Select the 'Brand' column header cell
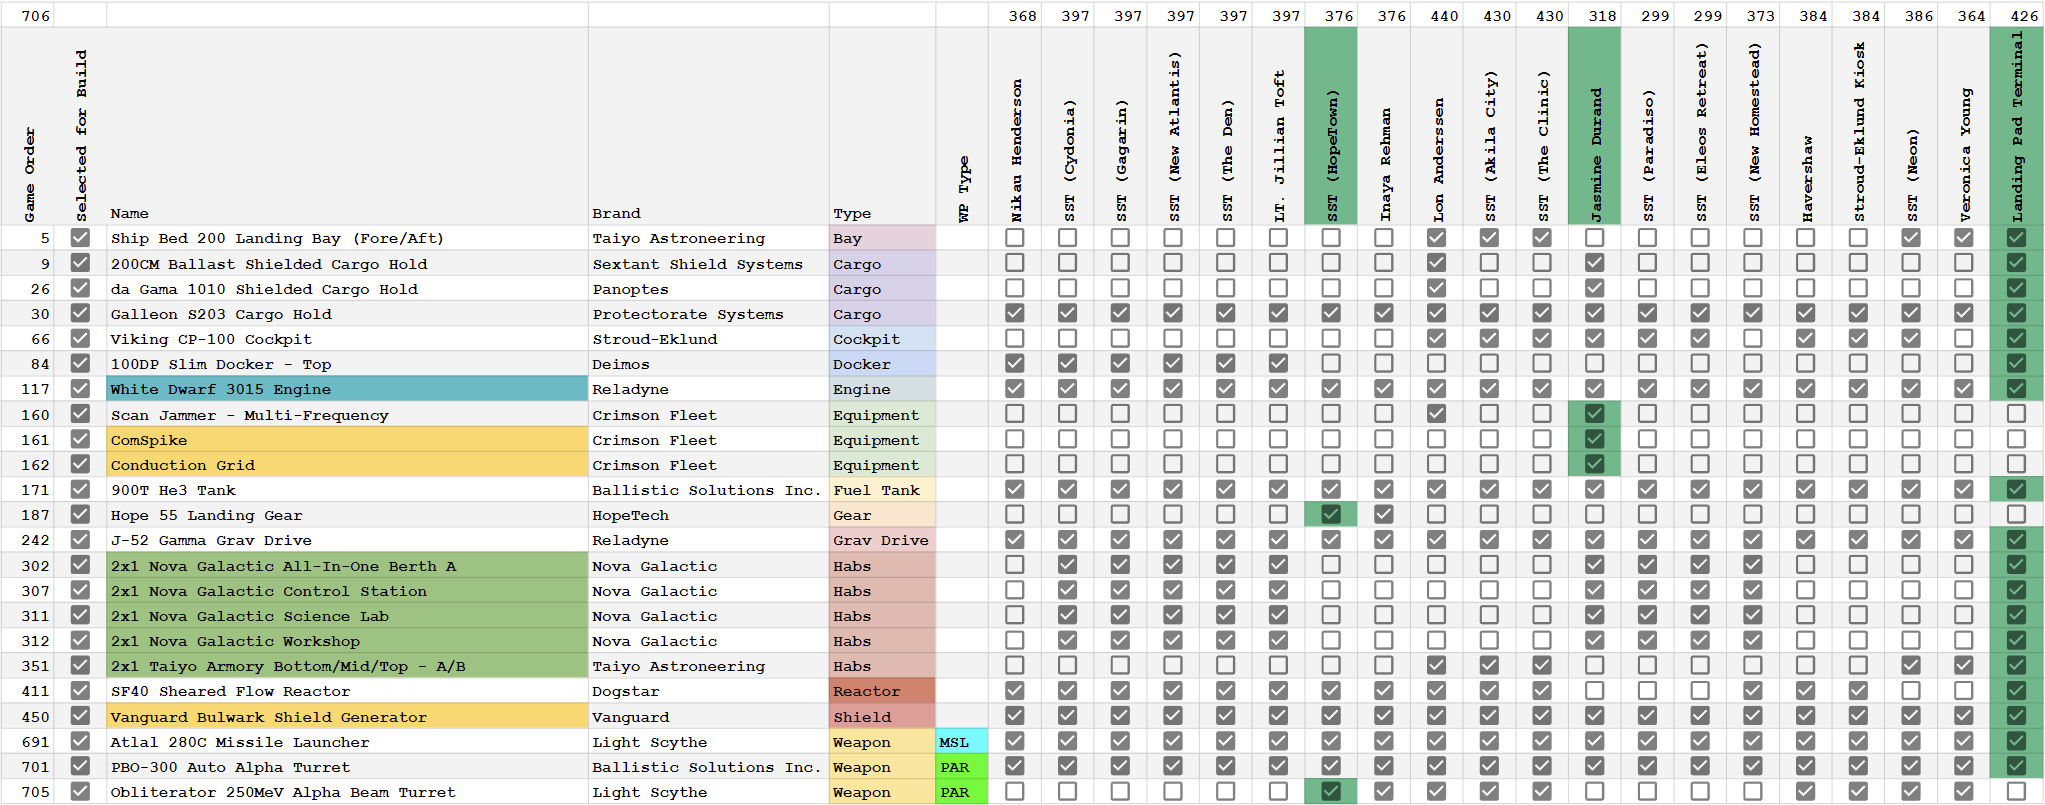 709,126
